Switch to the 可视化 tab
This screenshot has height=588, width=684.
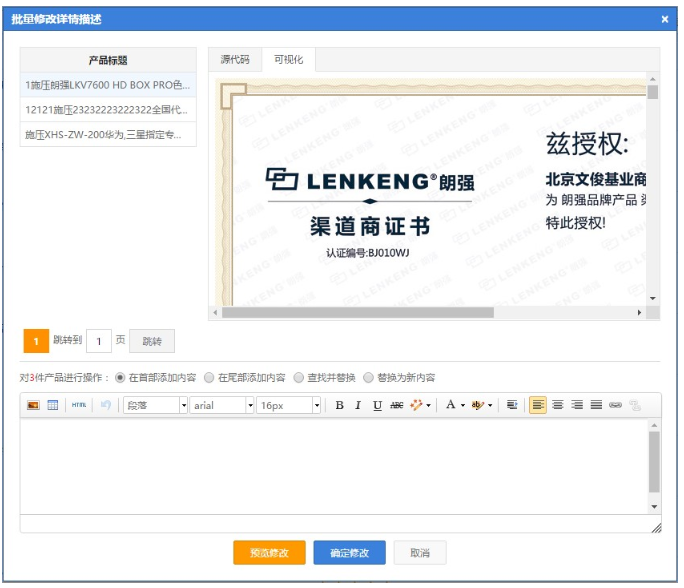coord(288,60)
